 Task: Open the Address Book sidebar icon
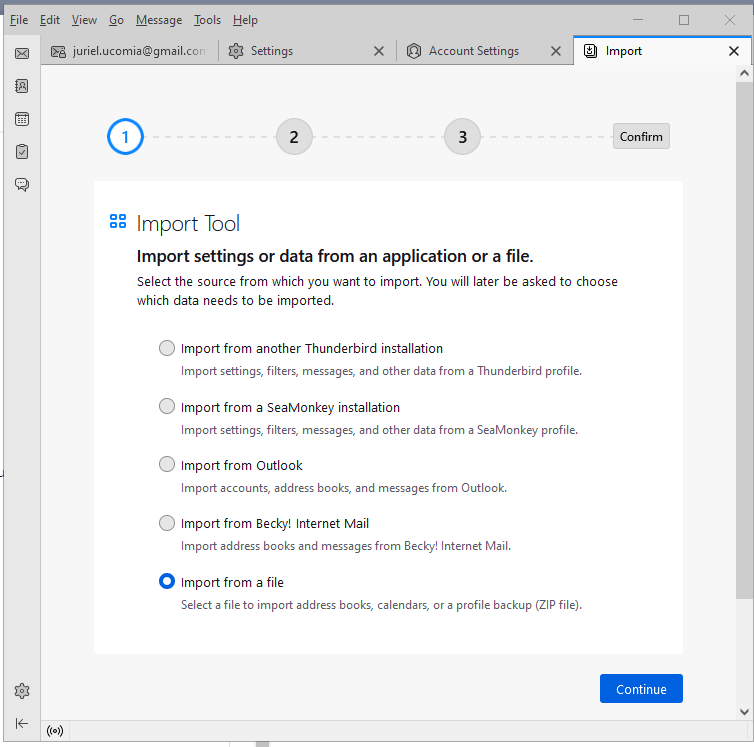coord(22,86)
